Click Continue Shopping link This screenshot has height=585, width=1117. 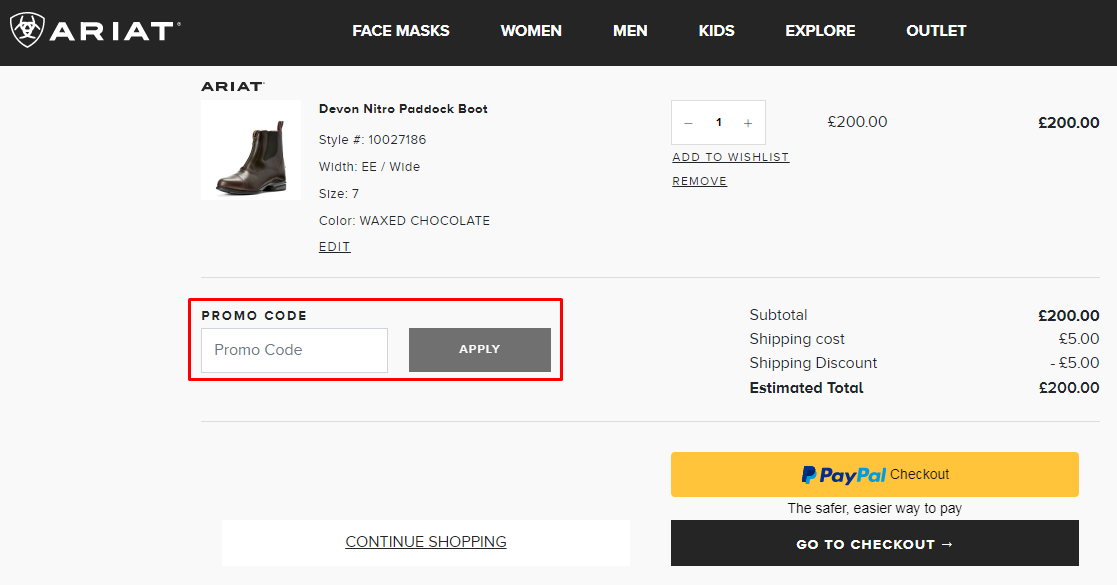coord(426,542)
